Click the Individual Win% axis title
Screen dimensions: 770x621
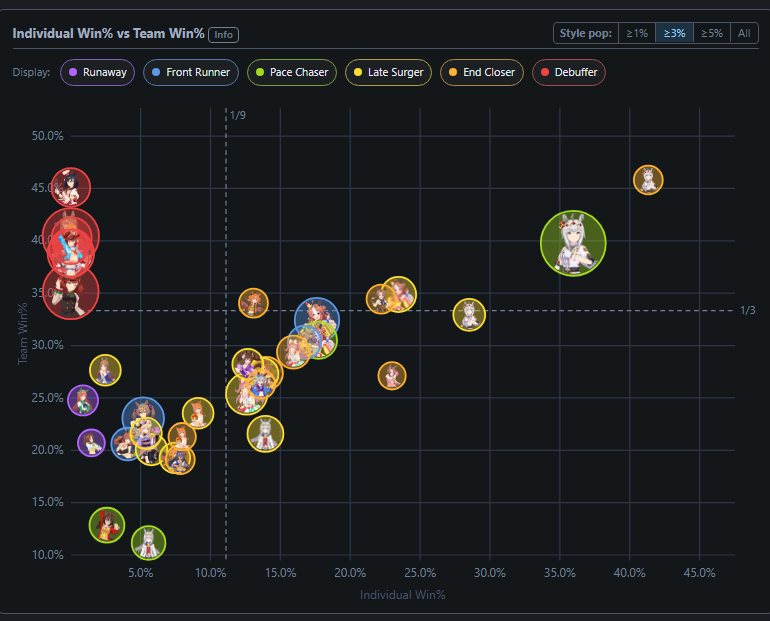click(x=403, y=595)
